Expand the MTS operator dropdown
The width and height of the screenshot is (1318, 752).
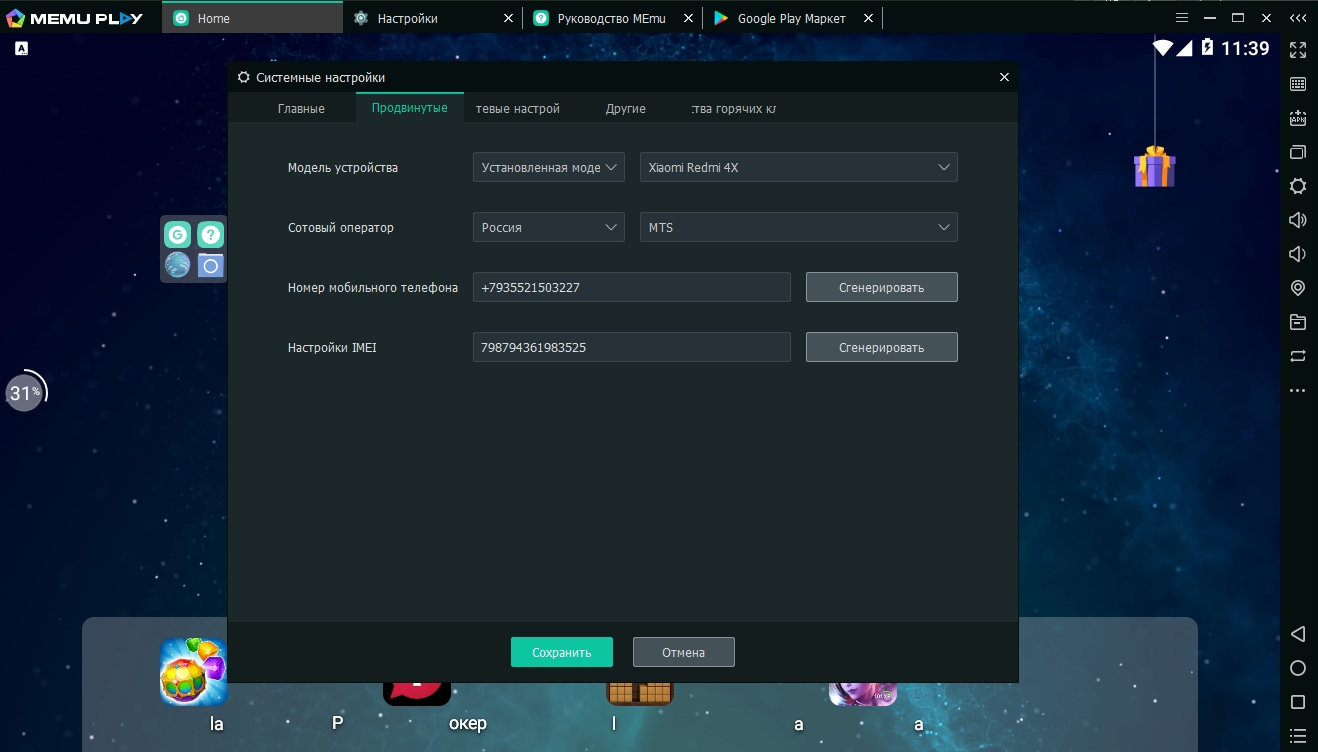798,227
